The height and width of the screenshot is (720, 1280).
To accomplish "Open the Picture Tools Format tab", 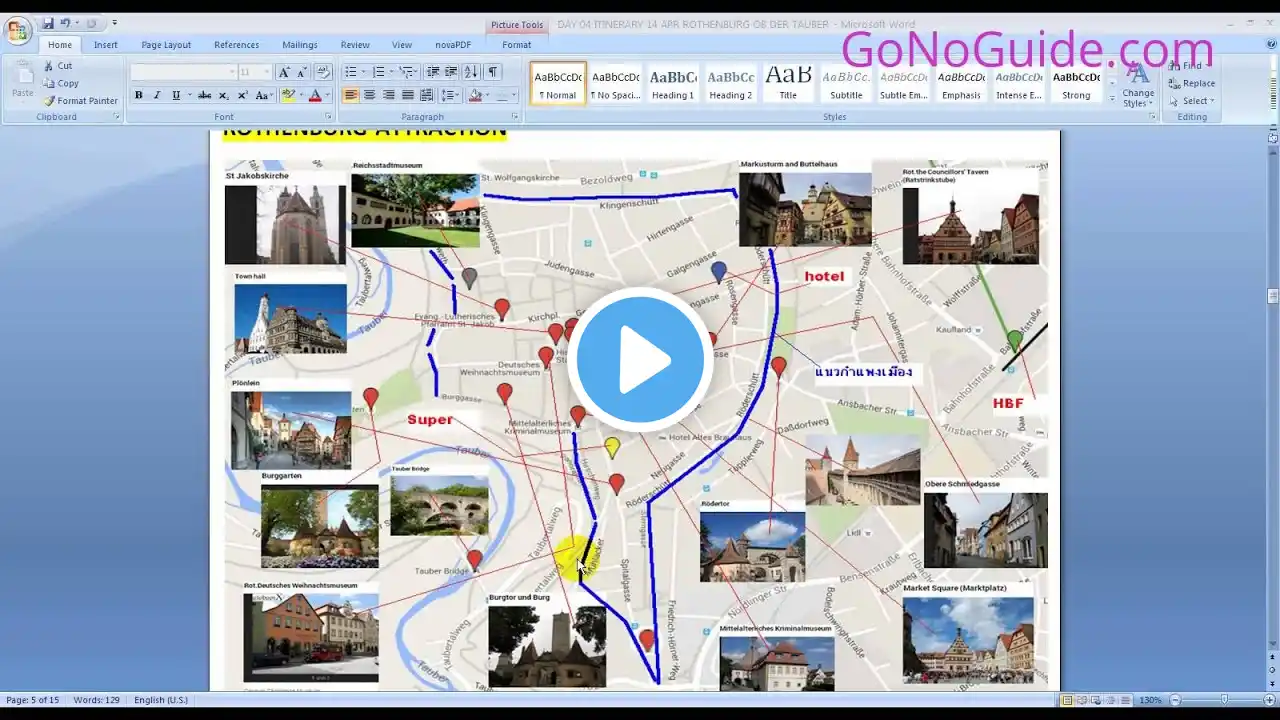I will [x=516, y=45].
